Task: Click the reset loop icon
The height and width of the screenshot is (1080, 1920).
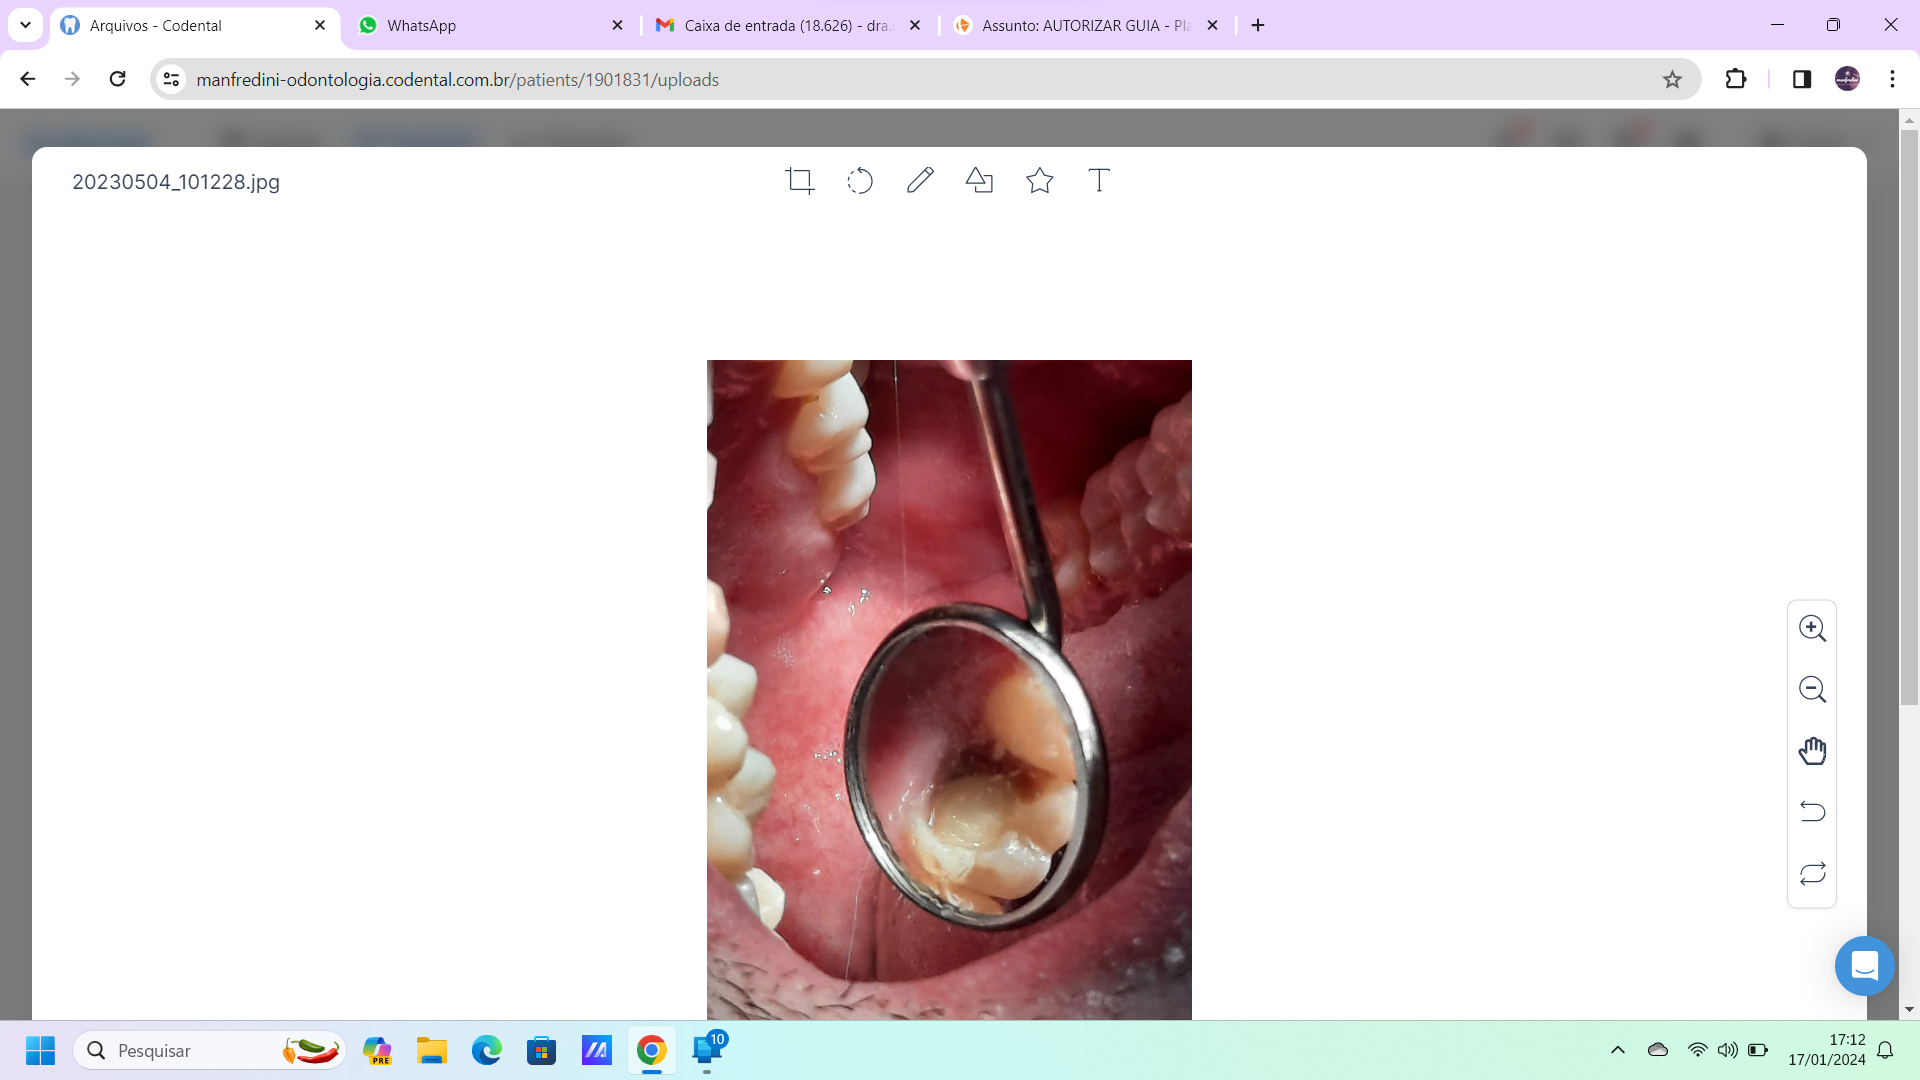Action: 1812,873
